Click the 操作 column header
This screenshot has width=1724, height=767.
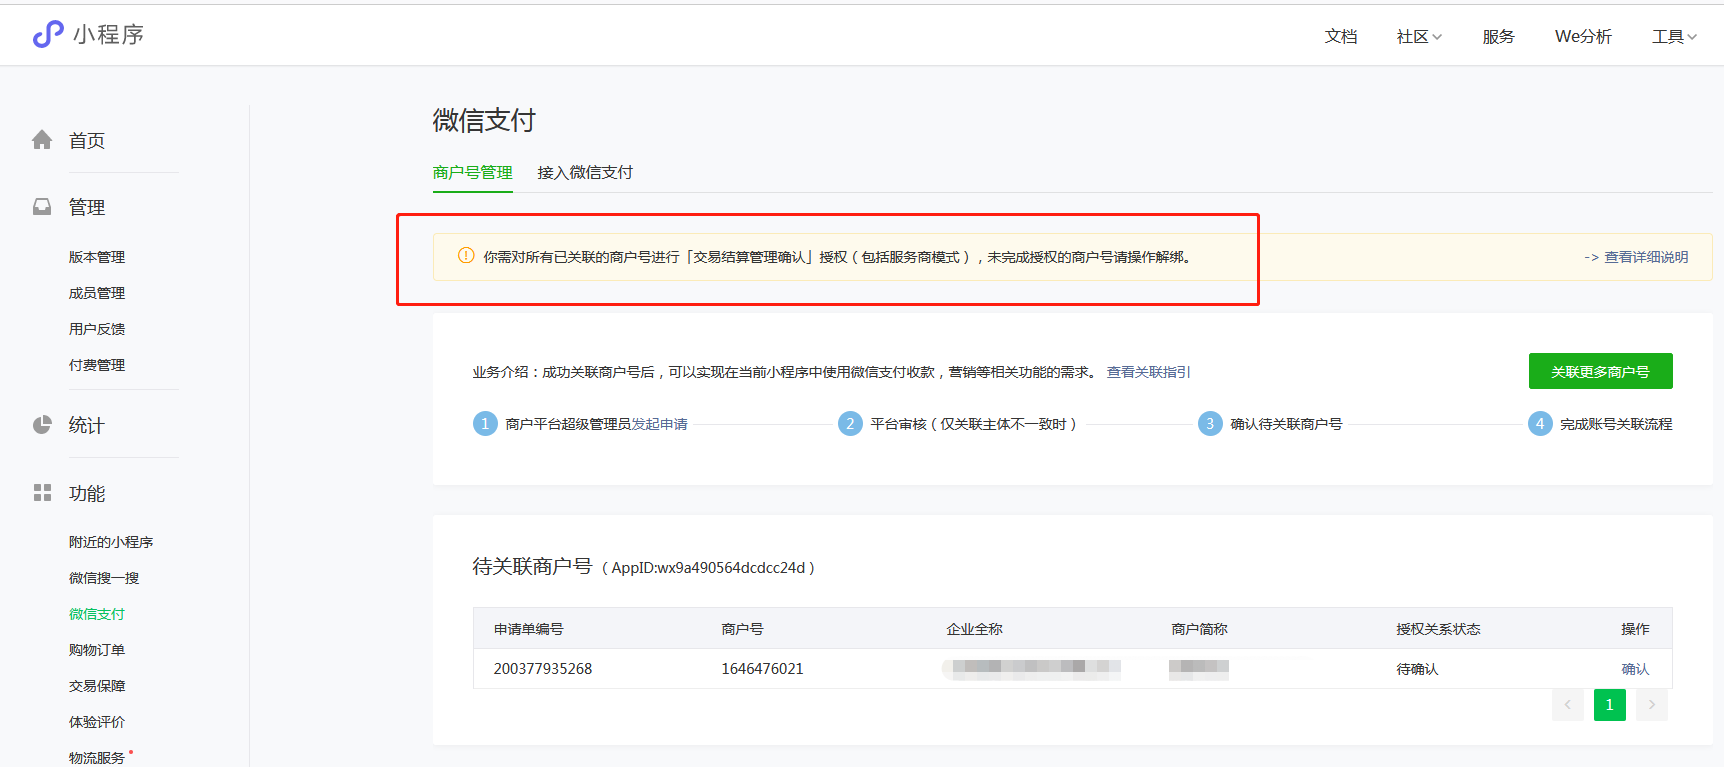pos(1635,629)
